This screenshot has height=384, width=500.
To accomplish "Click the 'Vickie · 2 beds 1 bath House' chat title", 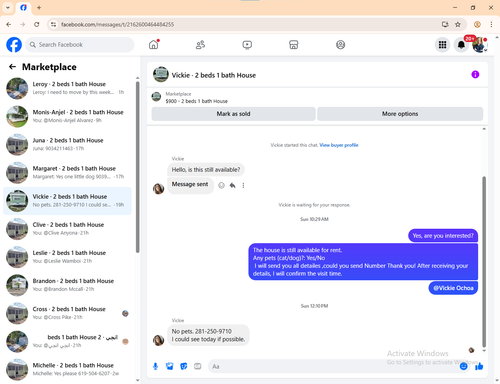I will (x=214, y=75).
